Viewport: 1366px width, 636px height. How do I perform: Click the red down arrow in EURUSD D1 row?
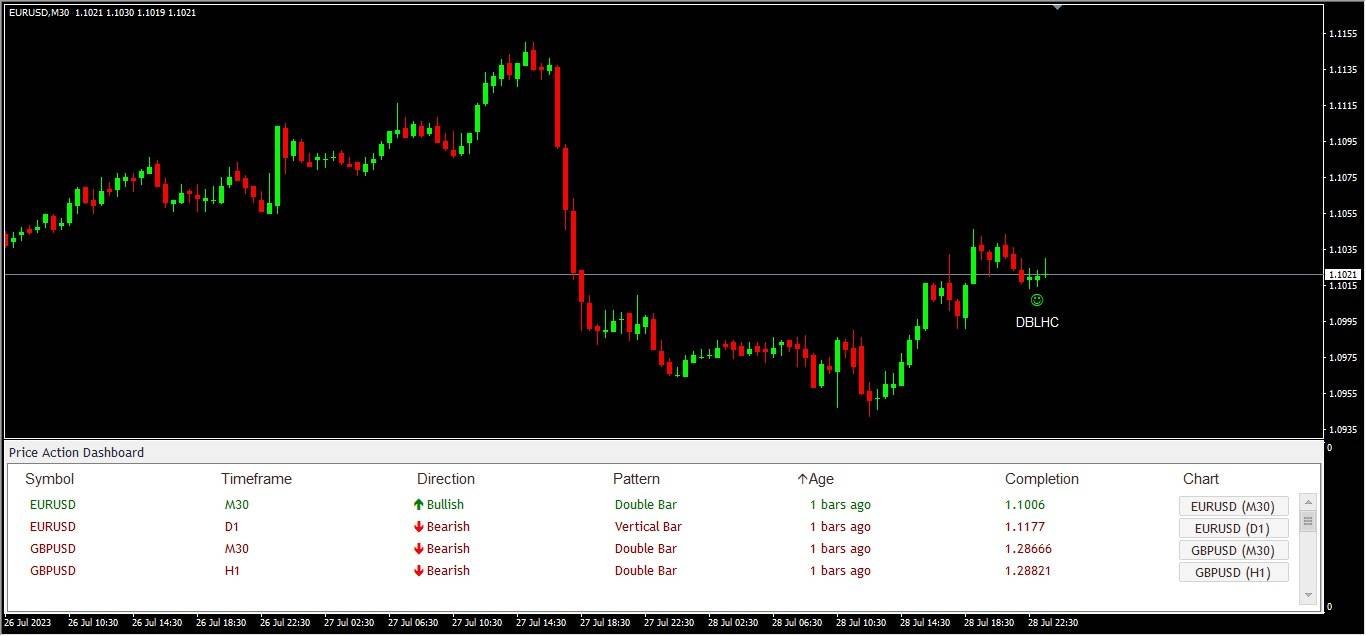418,527
